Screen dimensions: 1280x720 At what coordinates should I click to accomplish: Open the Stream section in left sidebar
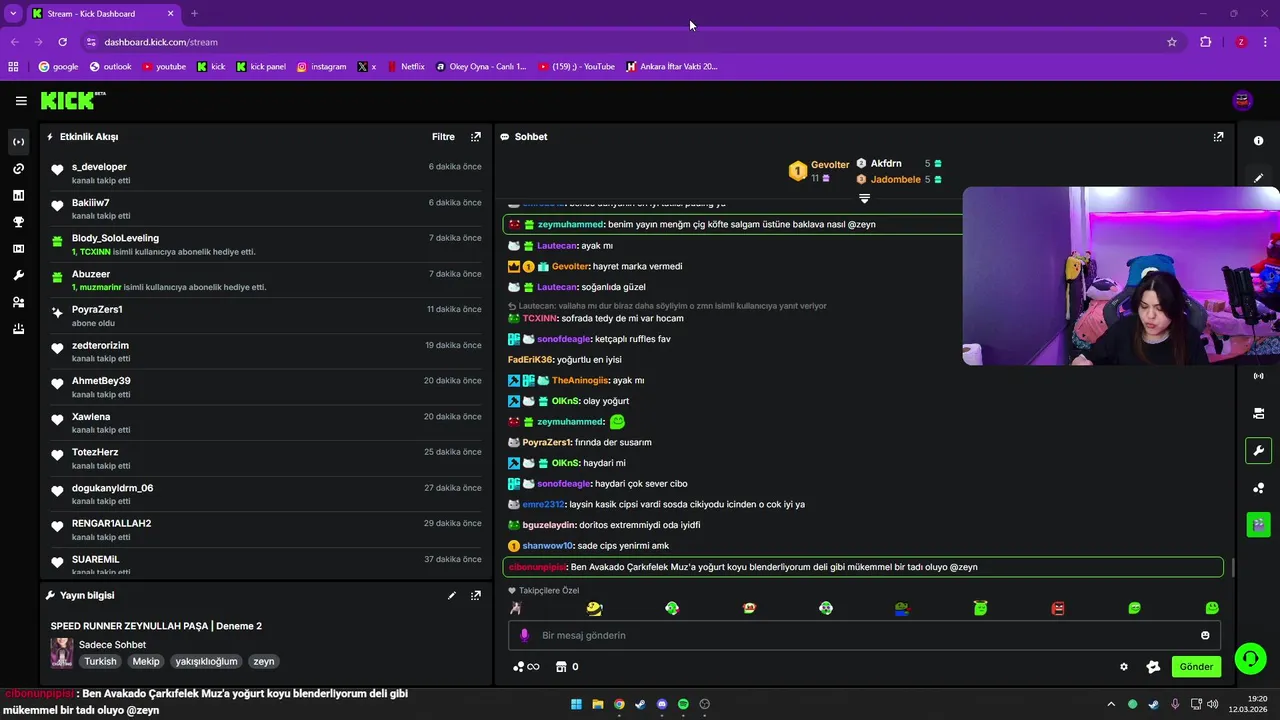tap(18, 142)
